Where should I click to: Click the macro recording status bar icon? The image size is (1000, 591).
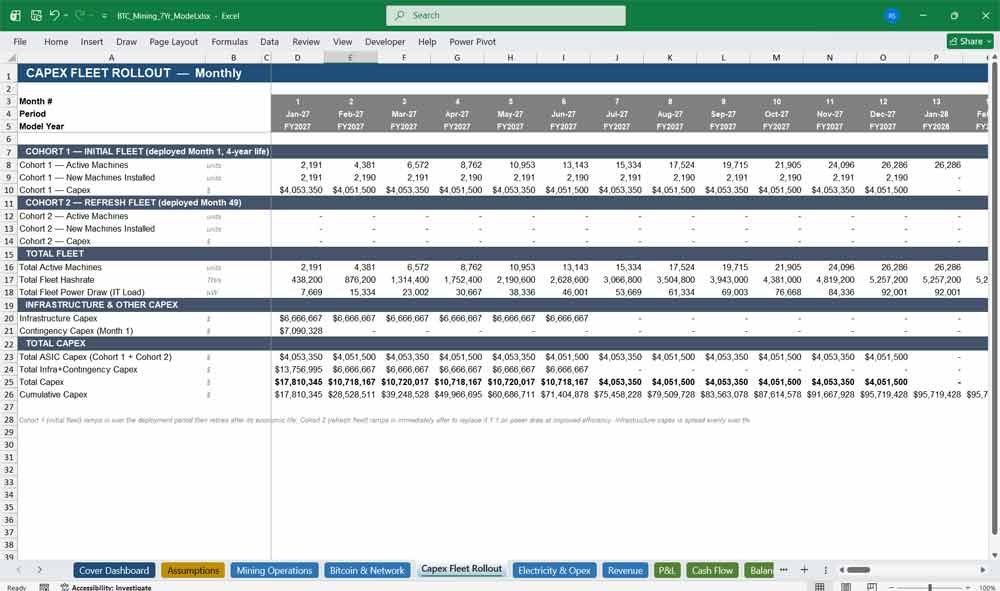tap(44, 587)
